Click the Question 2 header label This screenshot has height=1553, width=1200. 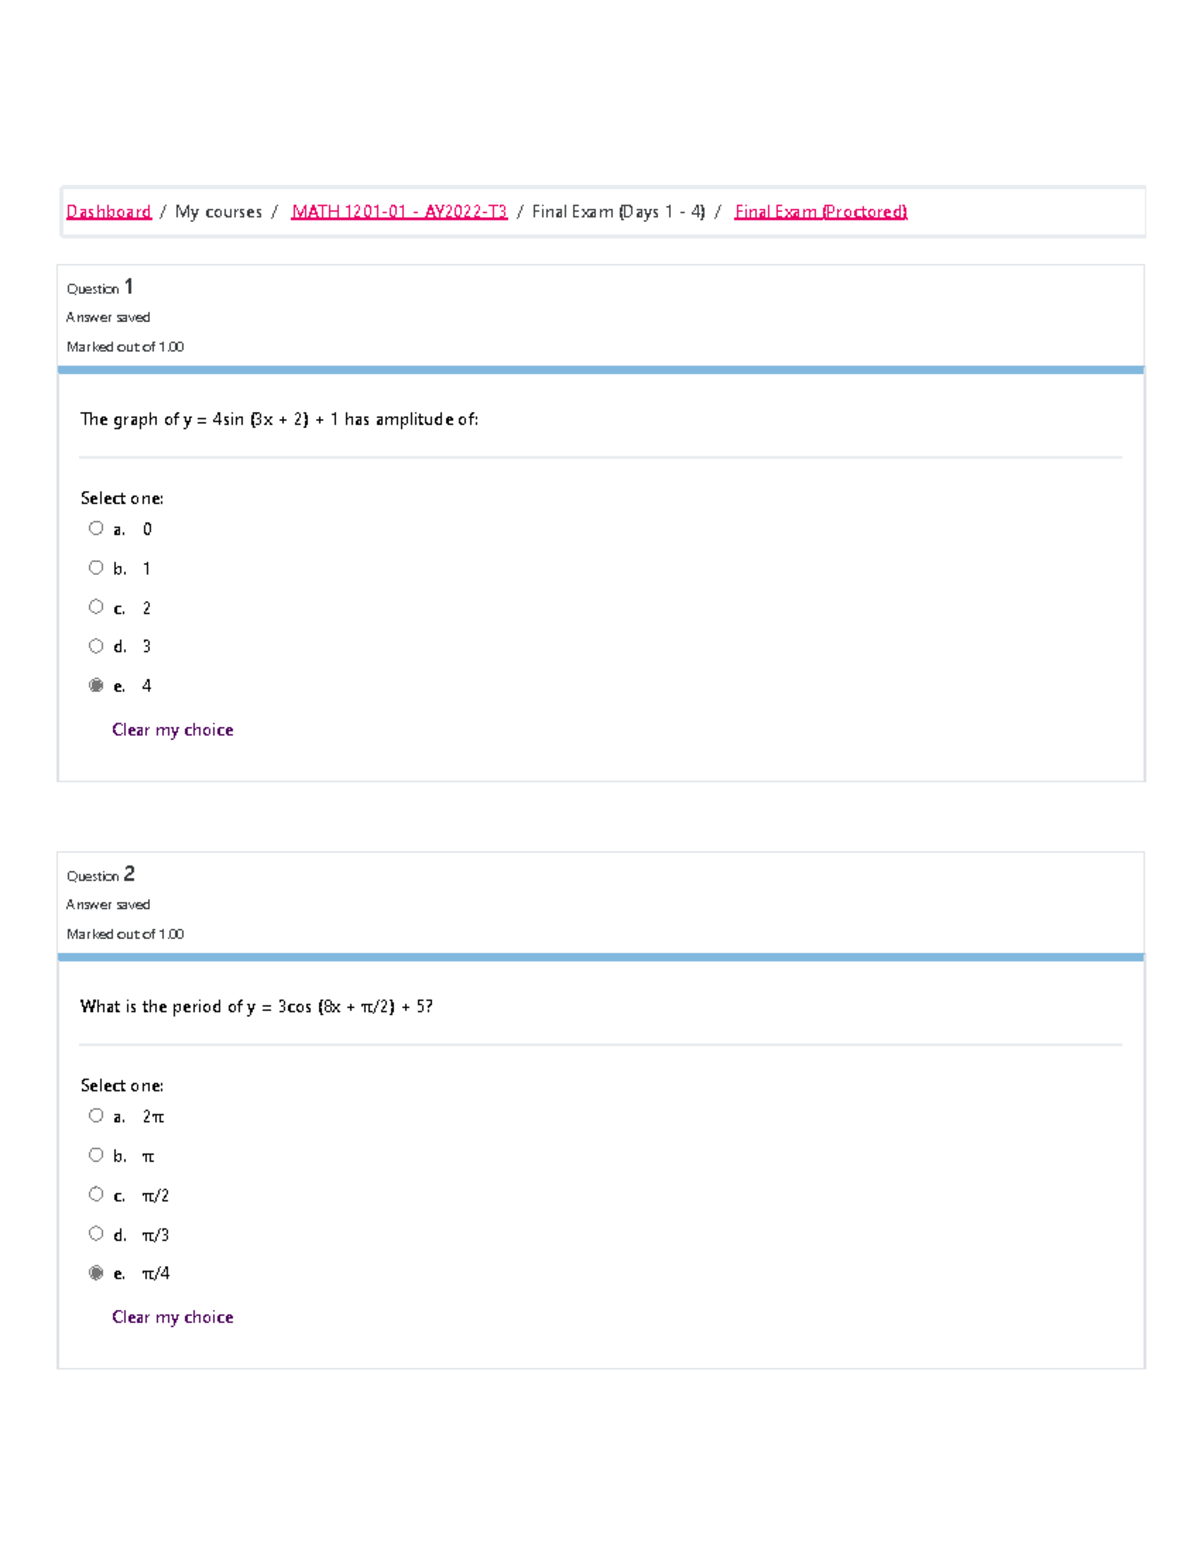tap(98, 873)
